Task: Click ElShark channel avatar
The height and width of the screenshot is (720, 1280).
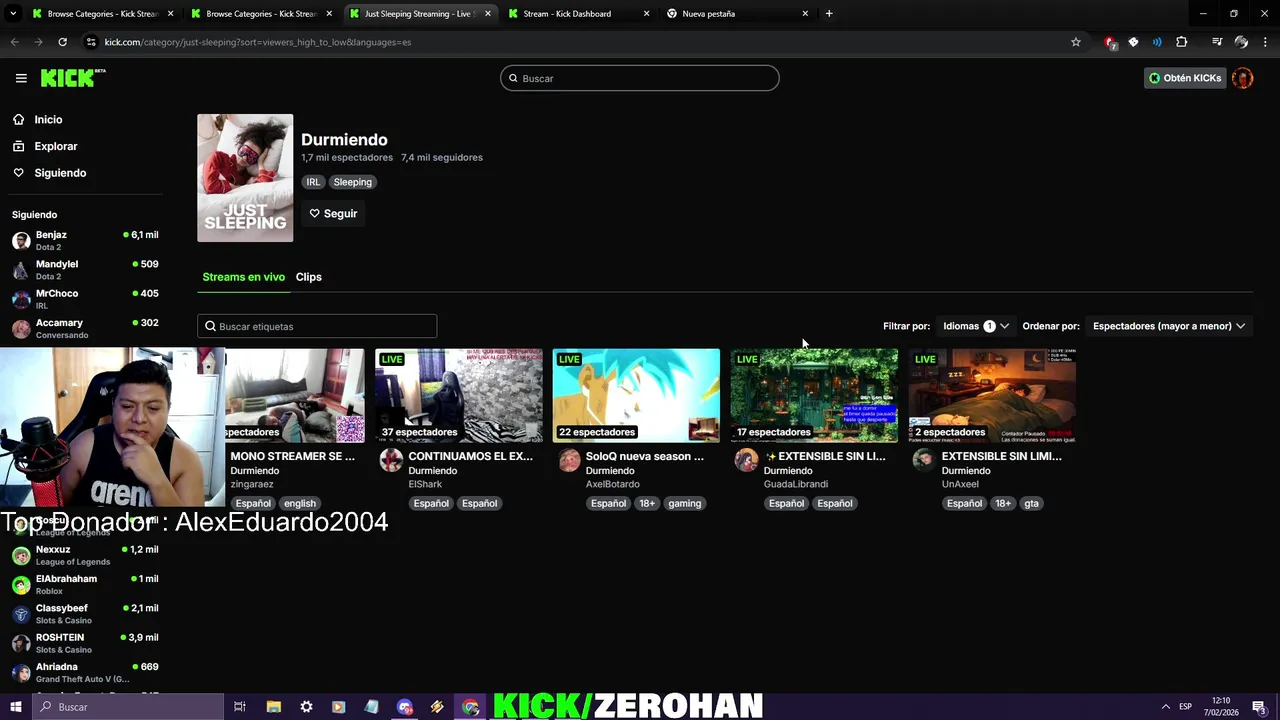Action: point(391,460)
